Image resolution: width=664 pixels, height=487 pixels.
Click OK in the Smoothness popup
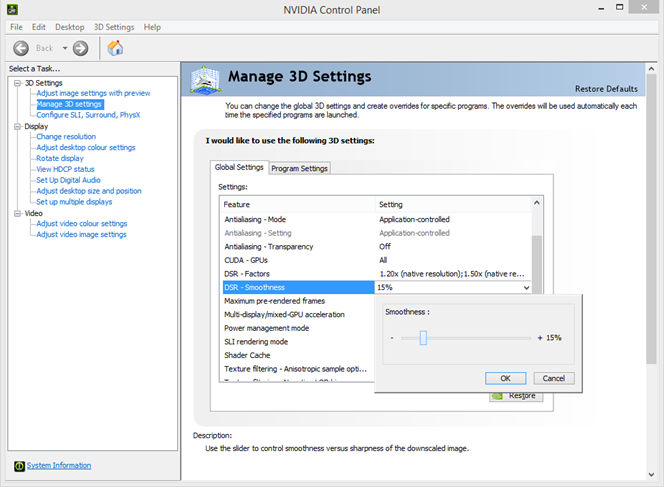coord(506,378)
